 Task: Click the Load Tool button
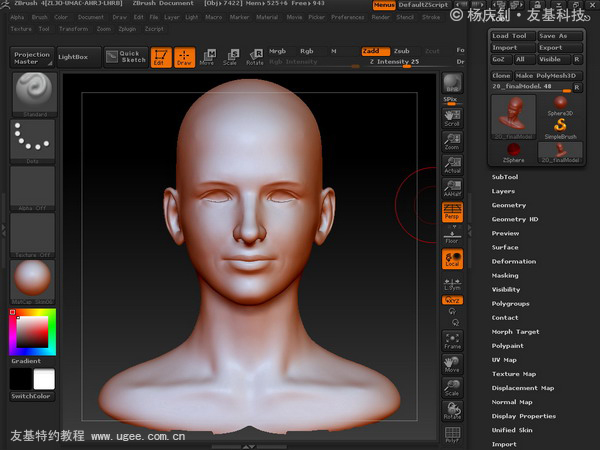pos(513,36)
